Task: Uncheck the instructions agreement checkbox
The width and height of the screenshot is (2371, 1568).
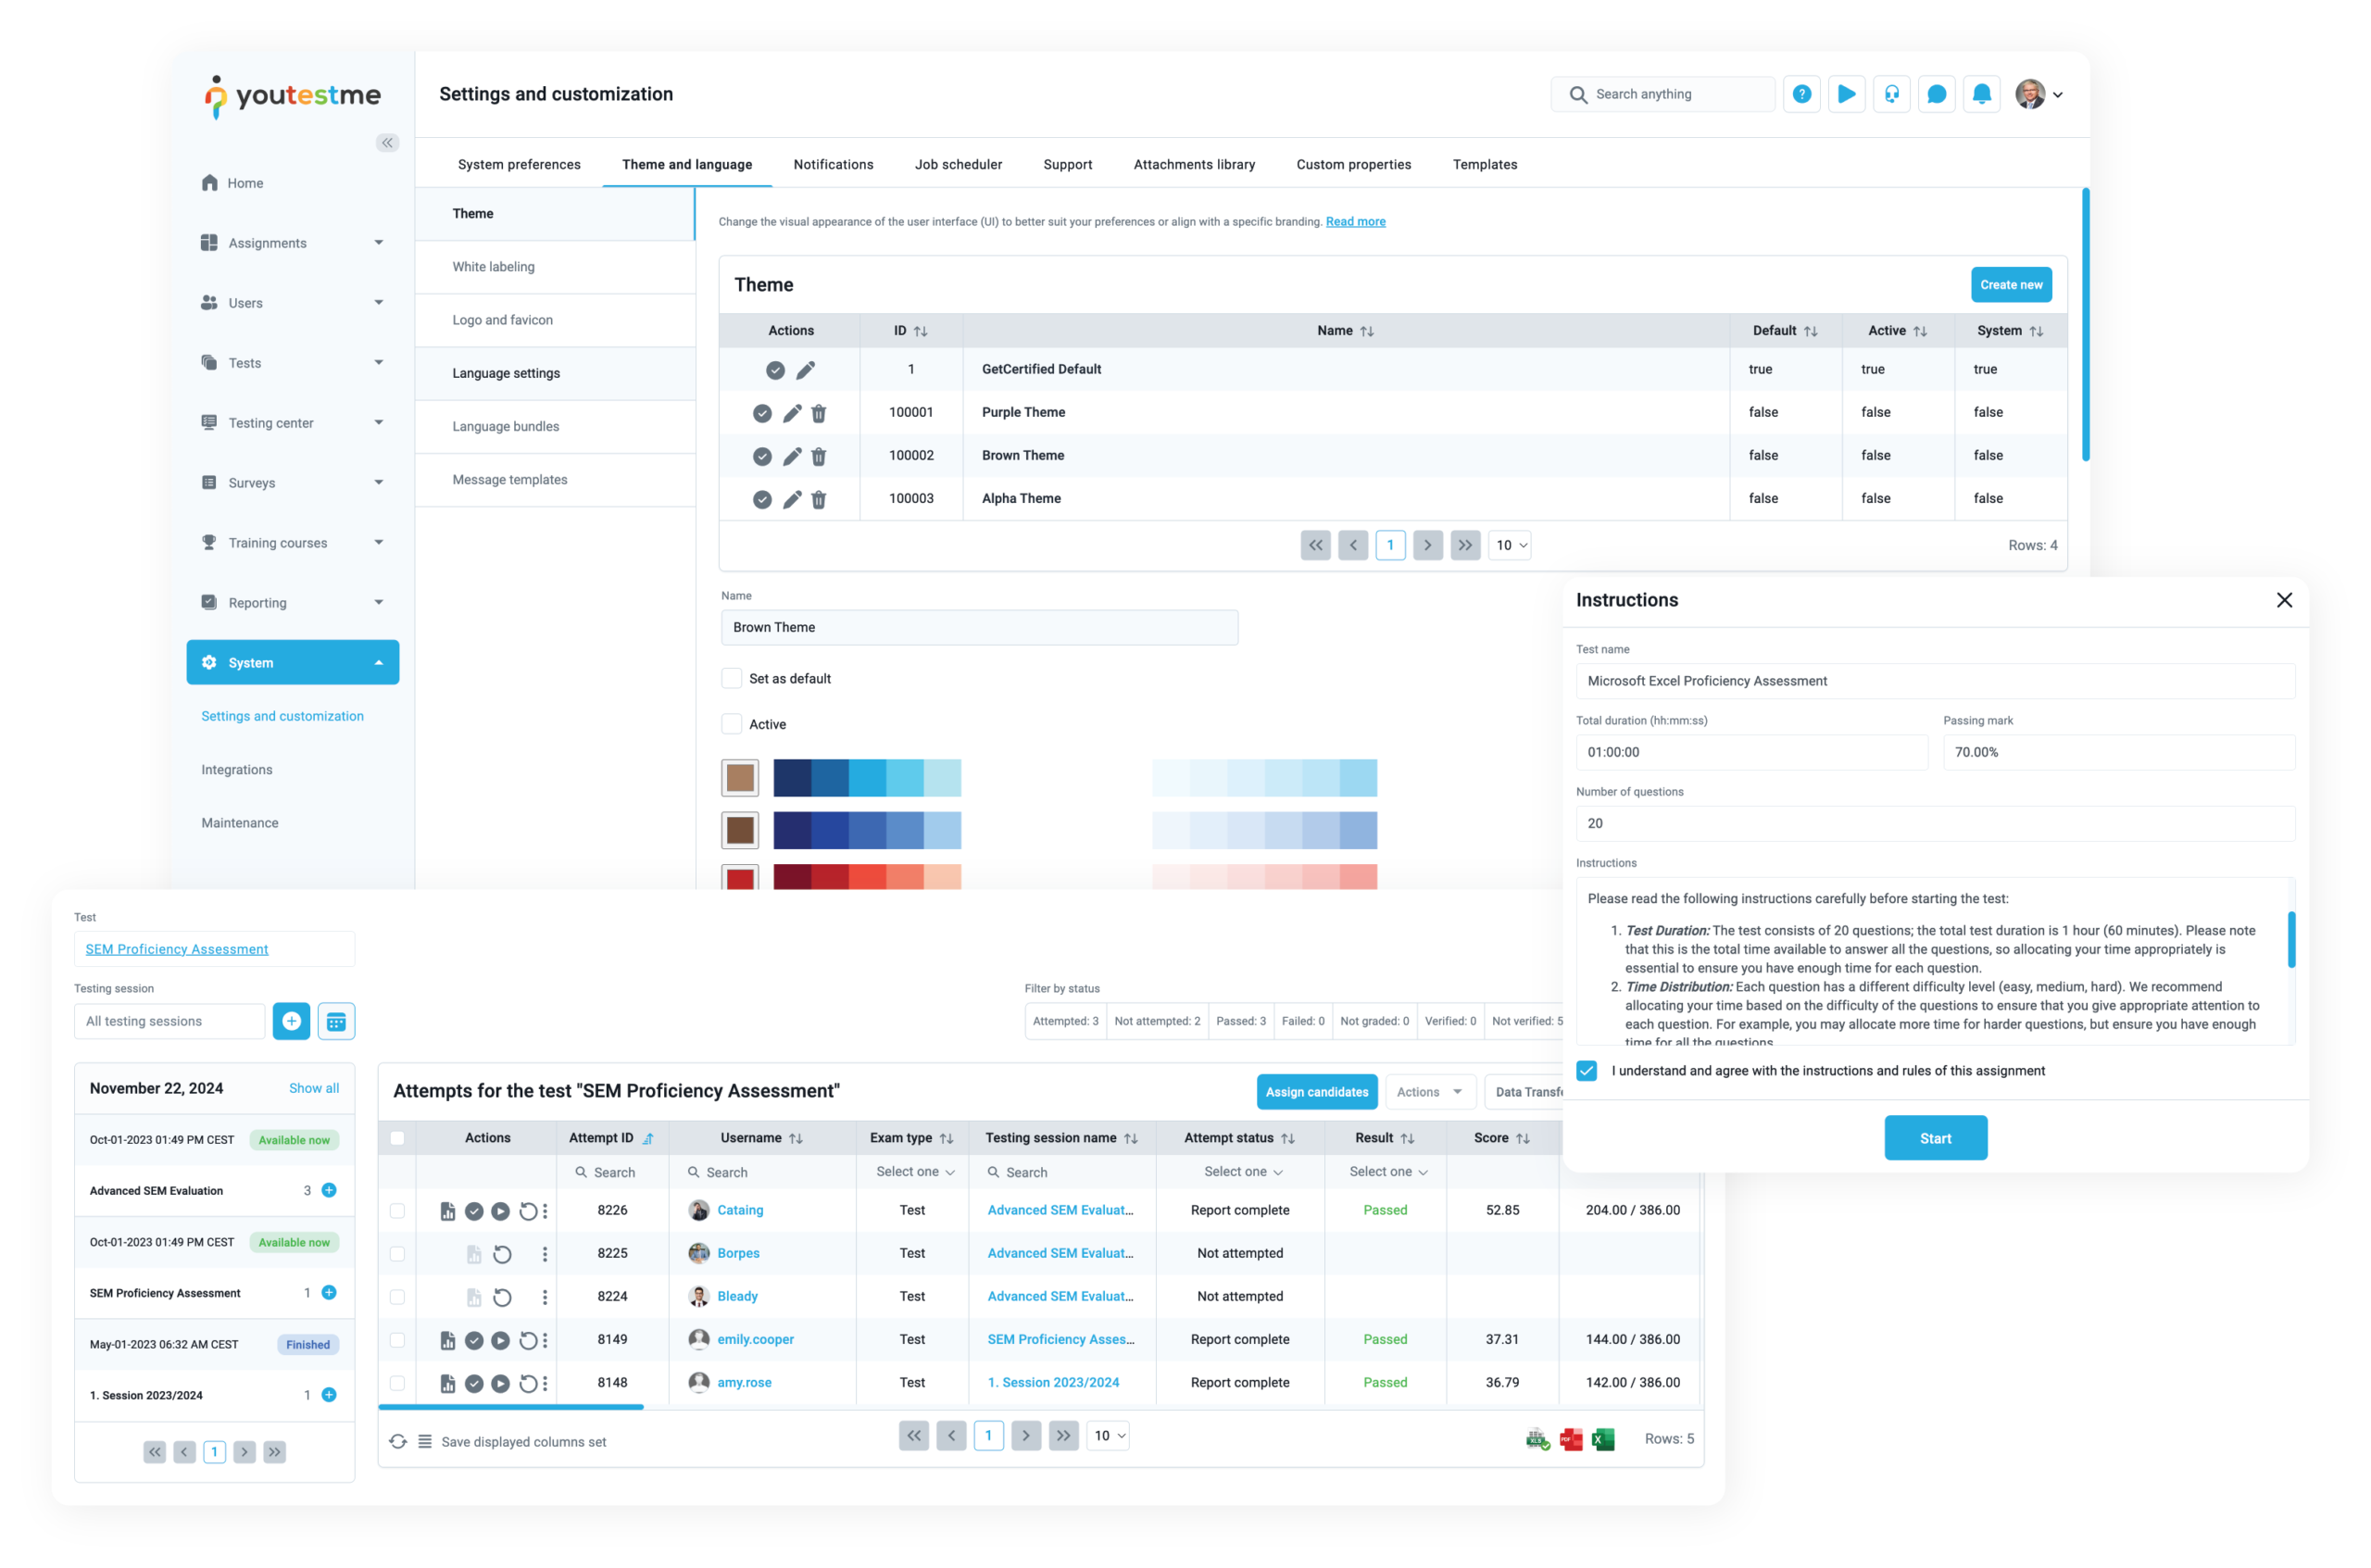Action: click(x=1587, y=1071)
